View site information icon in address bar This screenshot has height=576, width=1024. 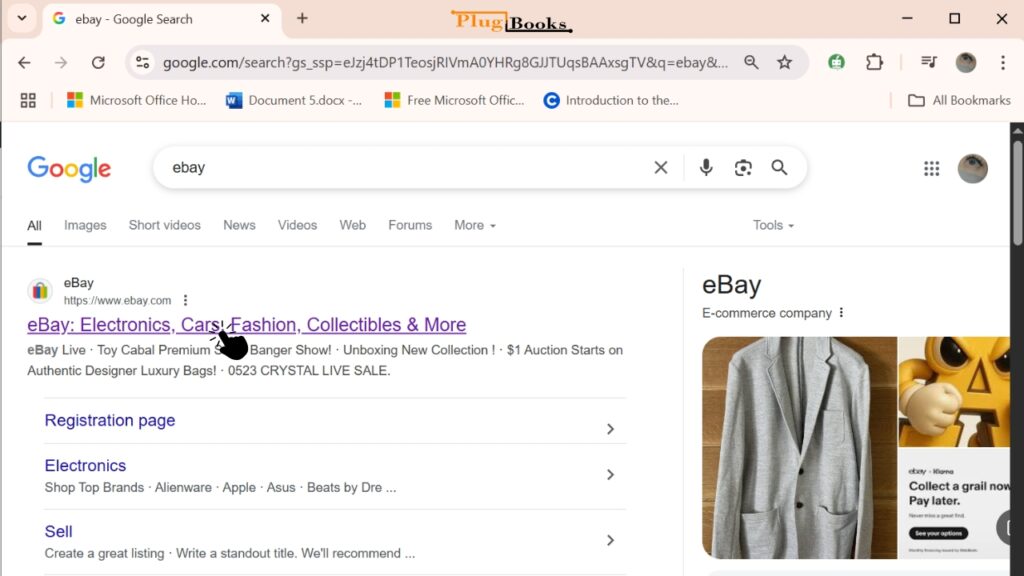[142, 63]
